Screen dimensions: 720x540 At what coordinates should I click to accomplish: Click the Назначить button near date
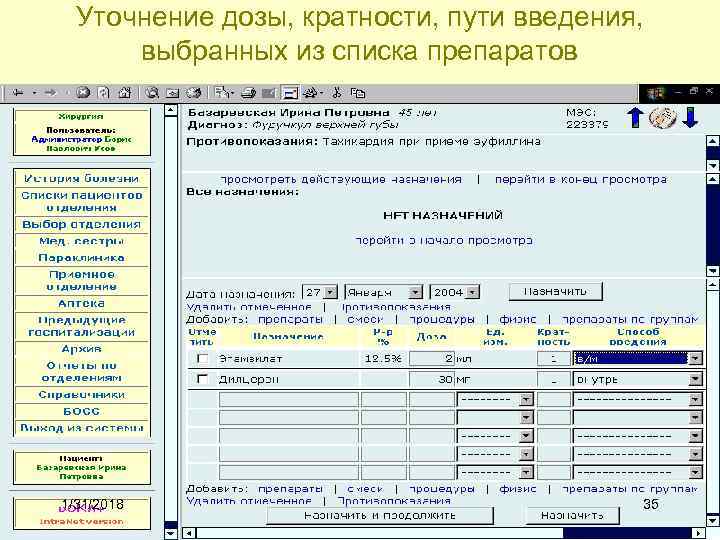[556, 291]
